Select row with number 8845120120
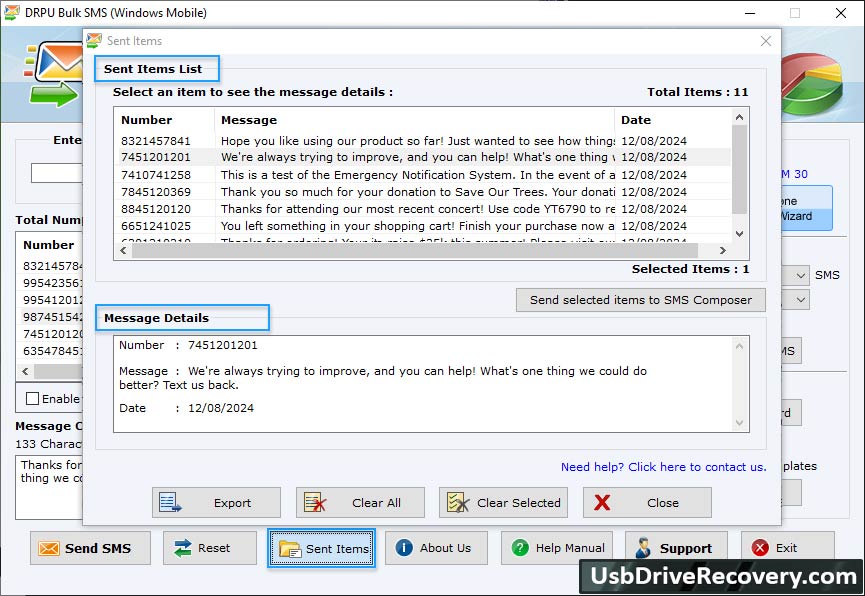Screen dimensions: 865x596 point(423,209)
